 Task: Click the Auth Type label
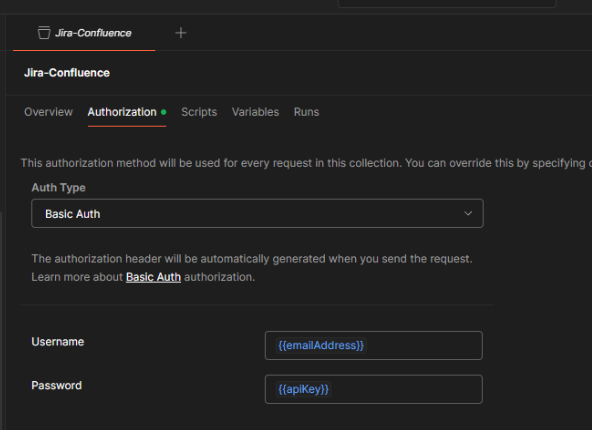59,188
